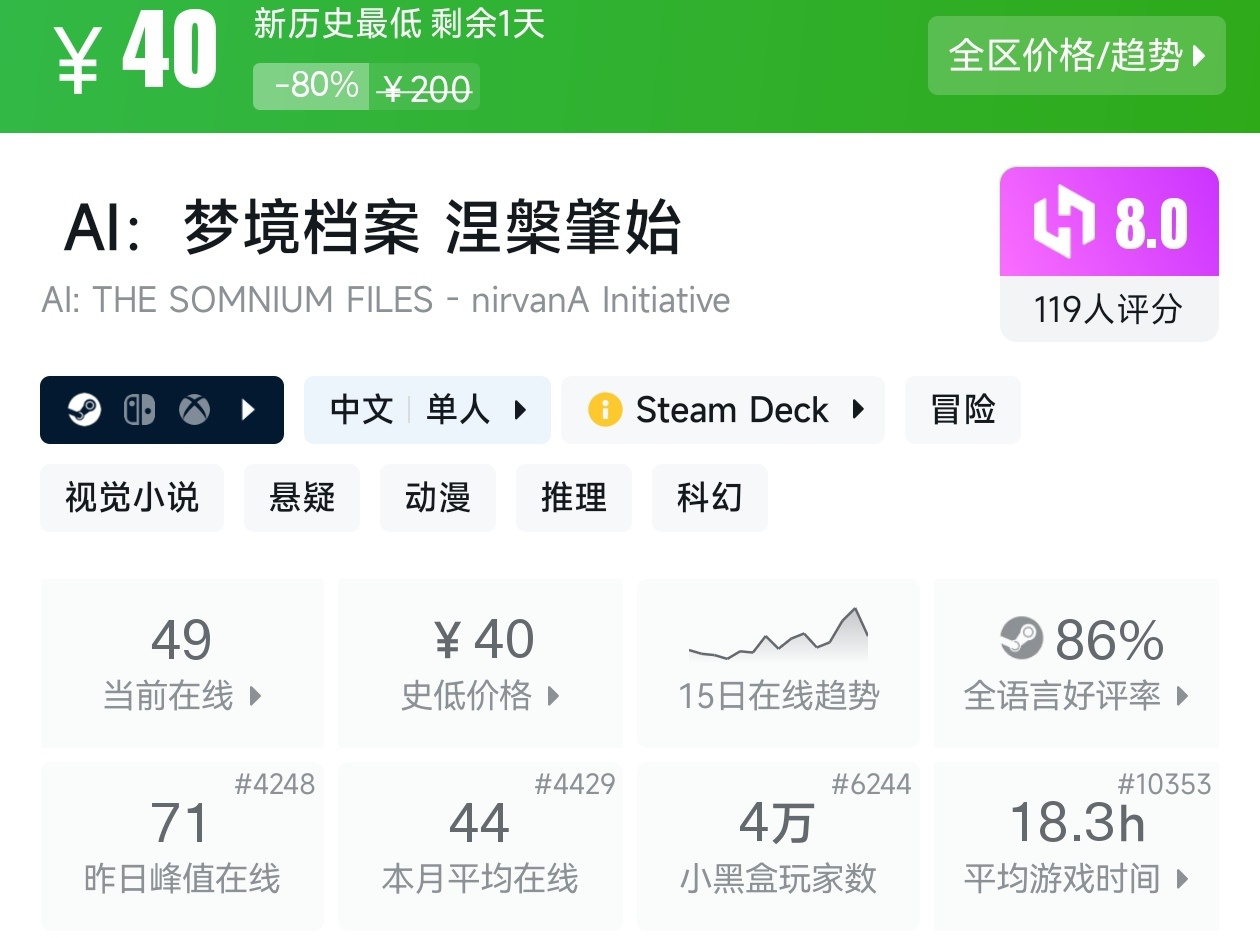Open the 悬疑 tag
1260x938 pixels.
301,497
